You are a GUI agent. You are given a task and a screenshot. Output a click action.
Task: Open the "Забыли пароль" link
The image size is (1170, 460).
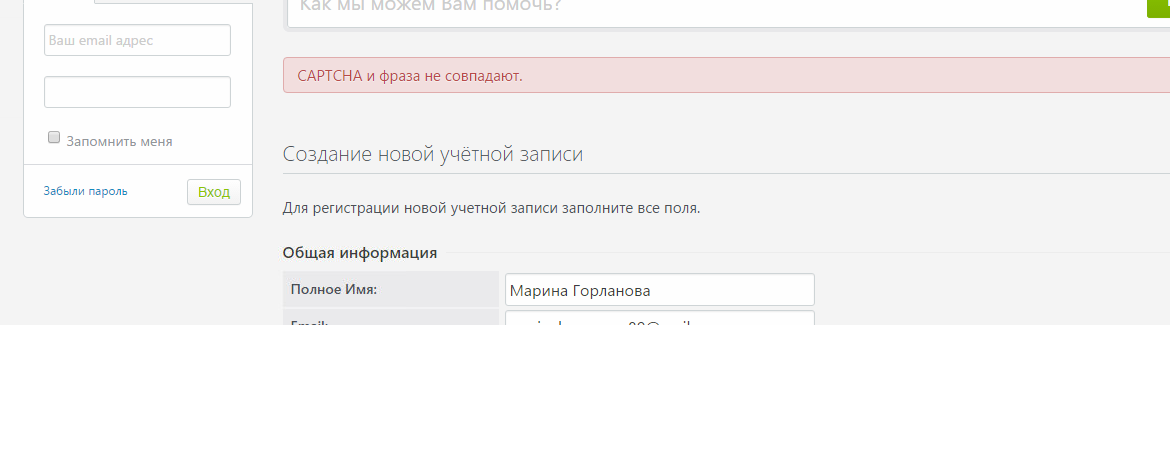85,191
